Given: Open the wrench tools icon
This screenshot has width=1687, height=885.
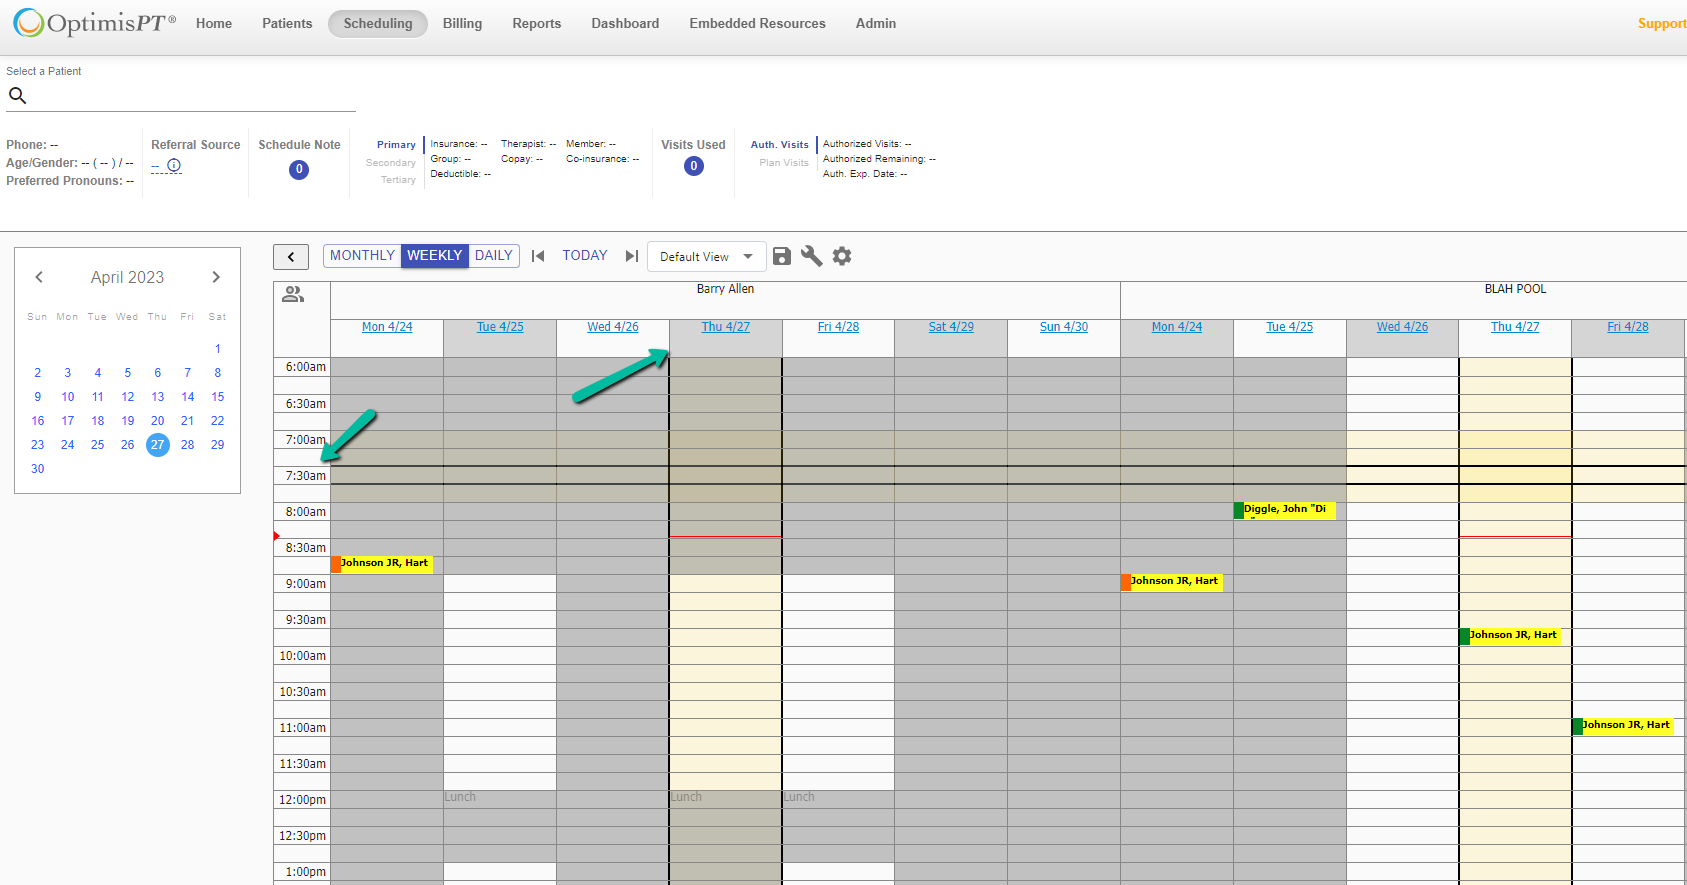Looking at the screenshot, I should 812,256.
